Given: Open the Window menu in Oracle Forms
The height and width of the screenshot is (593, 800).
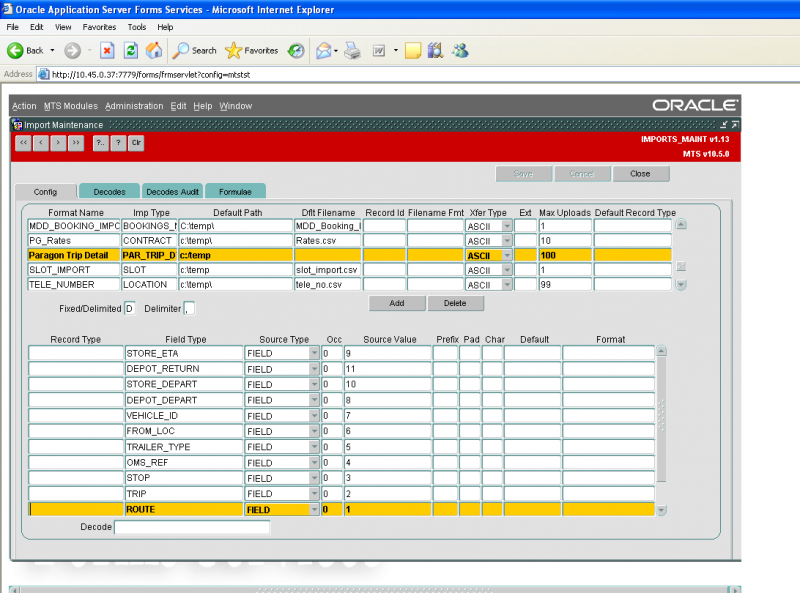Looking at the screenshot, I should tap(236, 106).
